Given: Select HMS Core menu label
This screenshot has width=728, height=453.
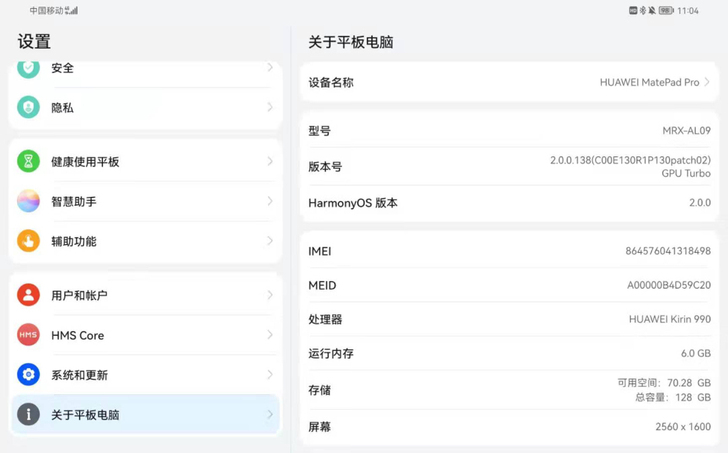Looking at the screenshot, I should coord(78,335).
